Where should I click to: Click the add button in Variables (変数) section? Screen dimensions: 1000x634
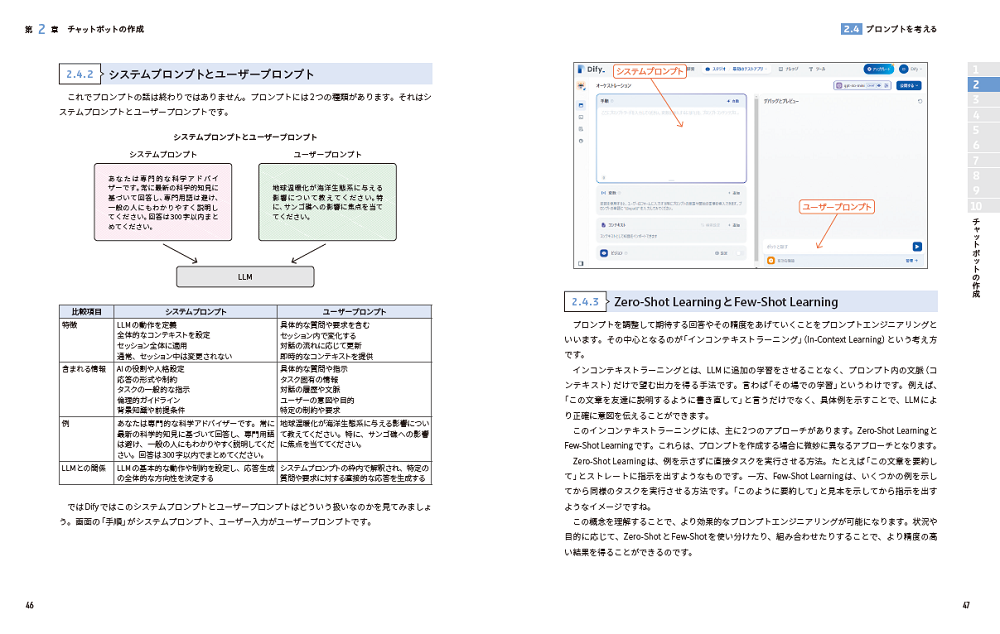tap(736, 192)
